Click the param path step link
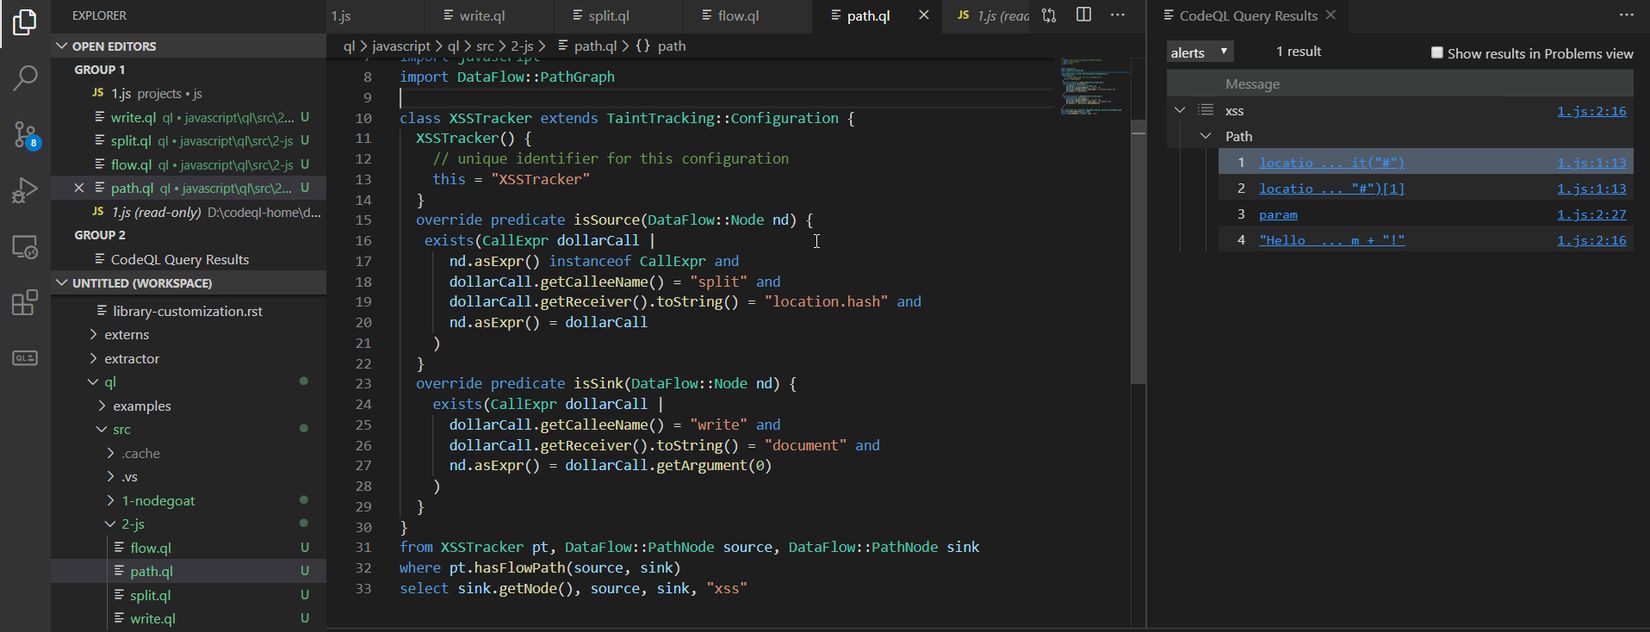The image size is (1650, 632). point(1278,214)
